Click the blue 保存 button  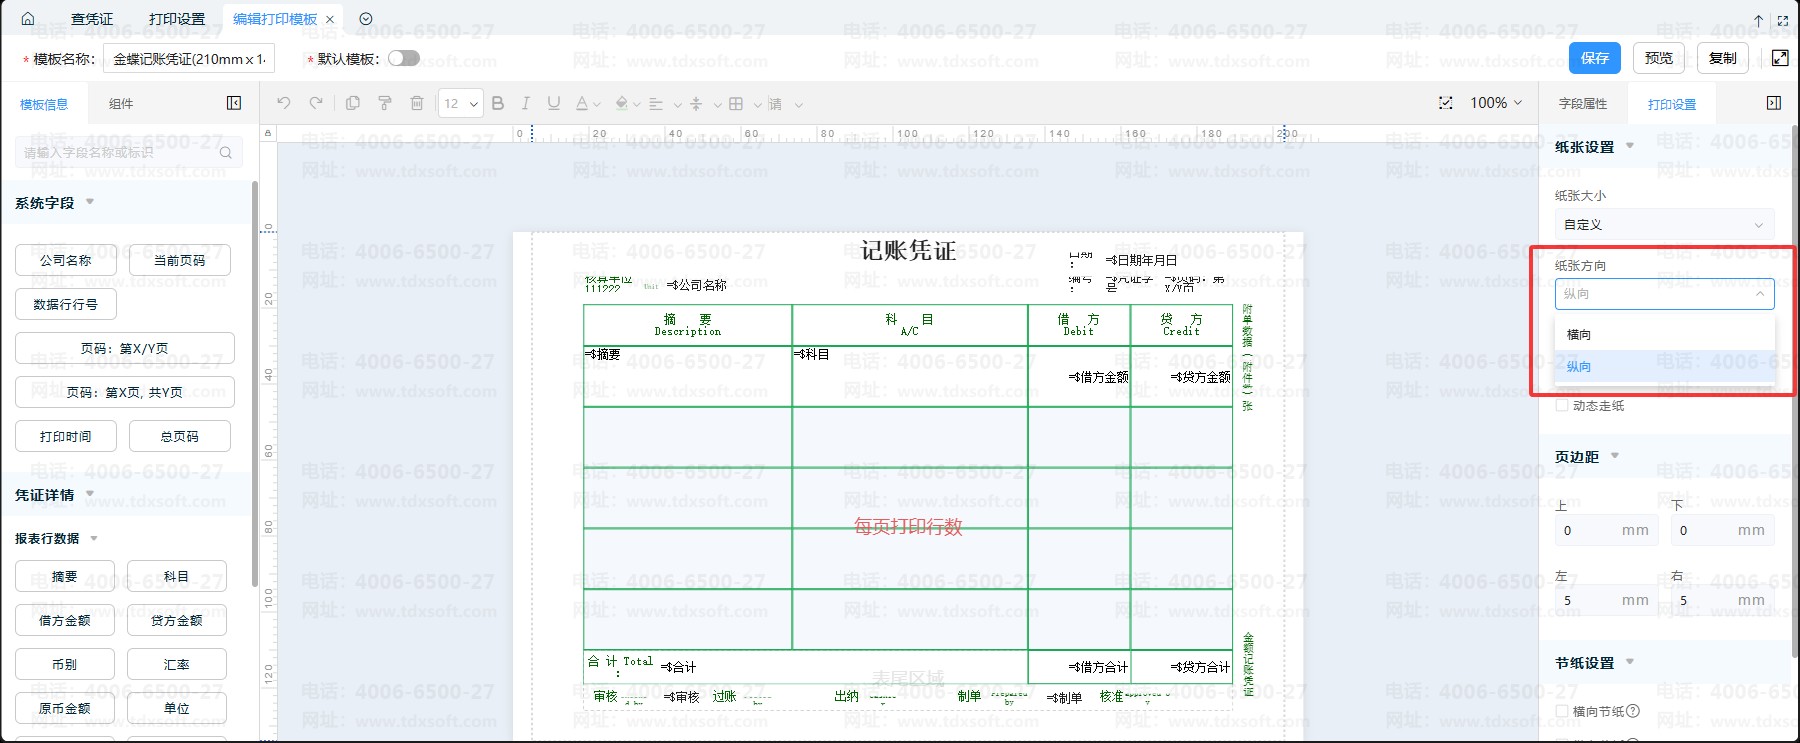pyautogui.click(x=1595, y=58)
